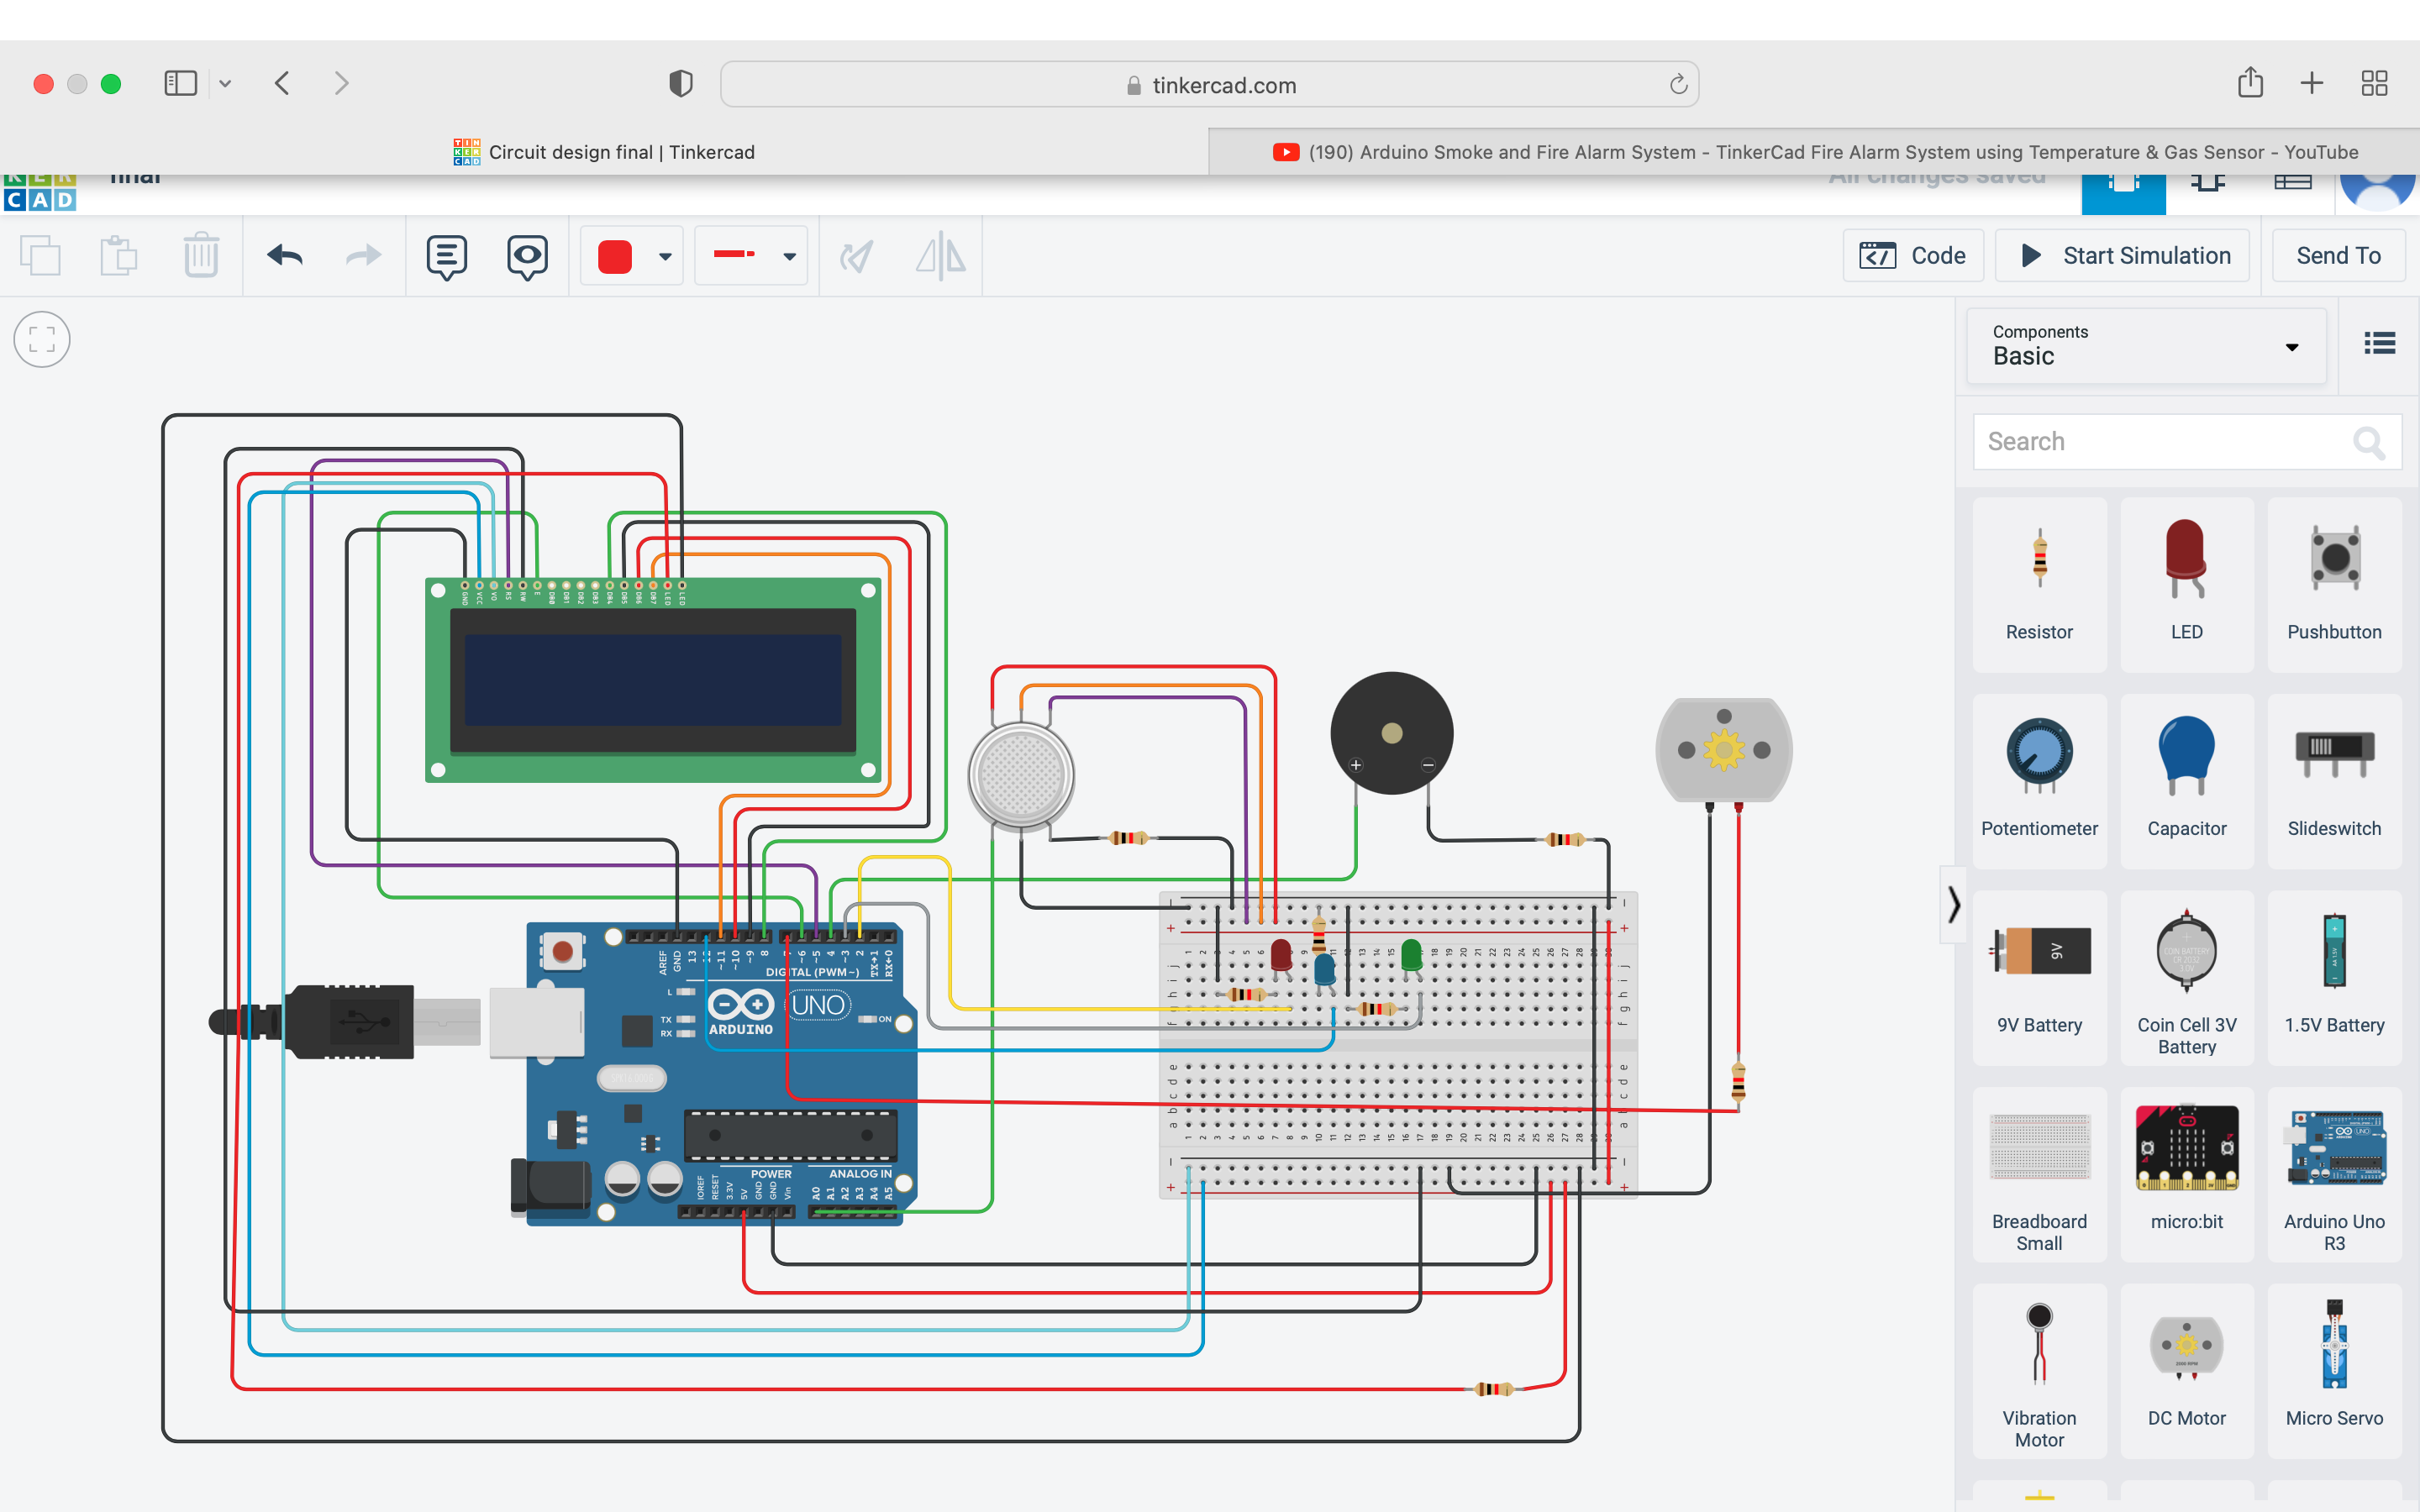Click the Undo icon in the toolbar
This screenshot has height=1512, width=2420.
(283, 255)
